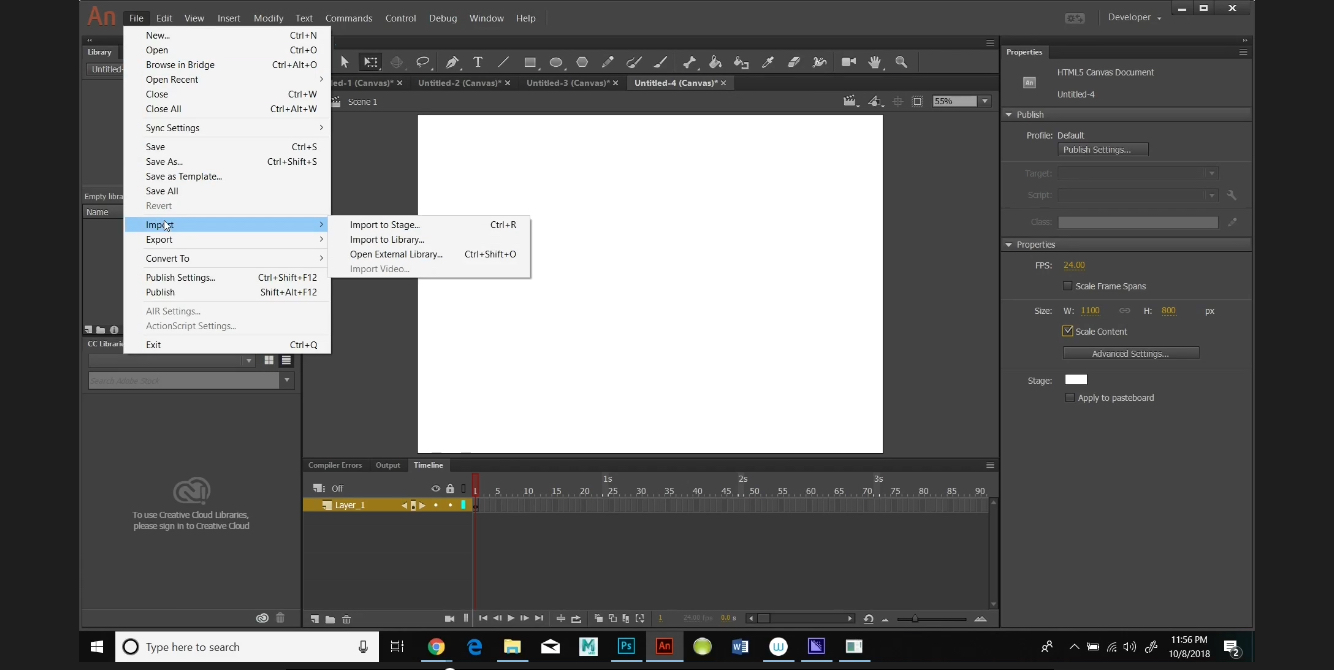Enable the Scale Frame Spans checkbox
This screenshot has height=670, width=1334.
tap(1067, 285)
